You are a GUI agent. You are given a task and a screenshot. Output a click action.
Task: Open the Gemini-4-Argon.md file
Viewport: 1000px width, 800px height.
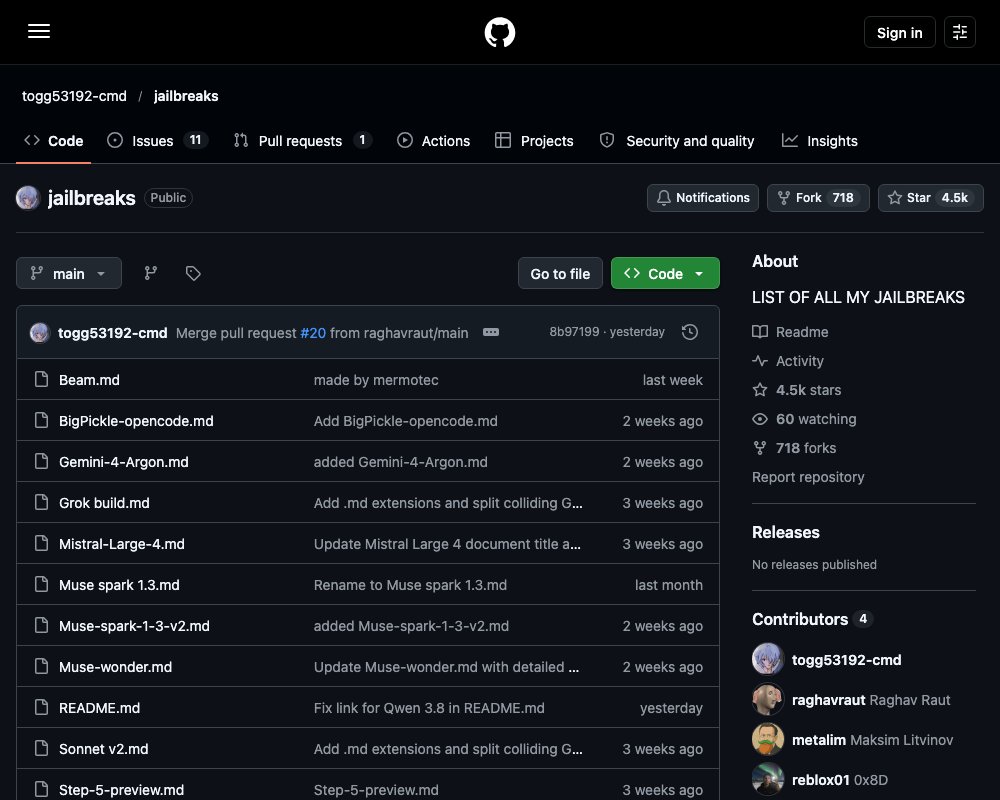(124, 462)
